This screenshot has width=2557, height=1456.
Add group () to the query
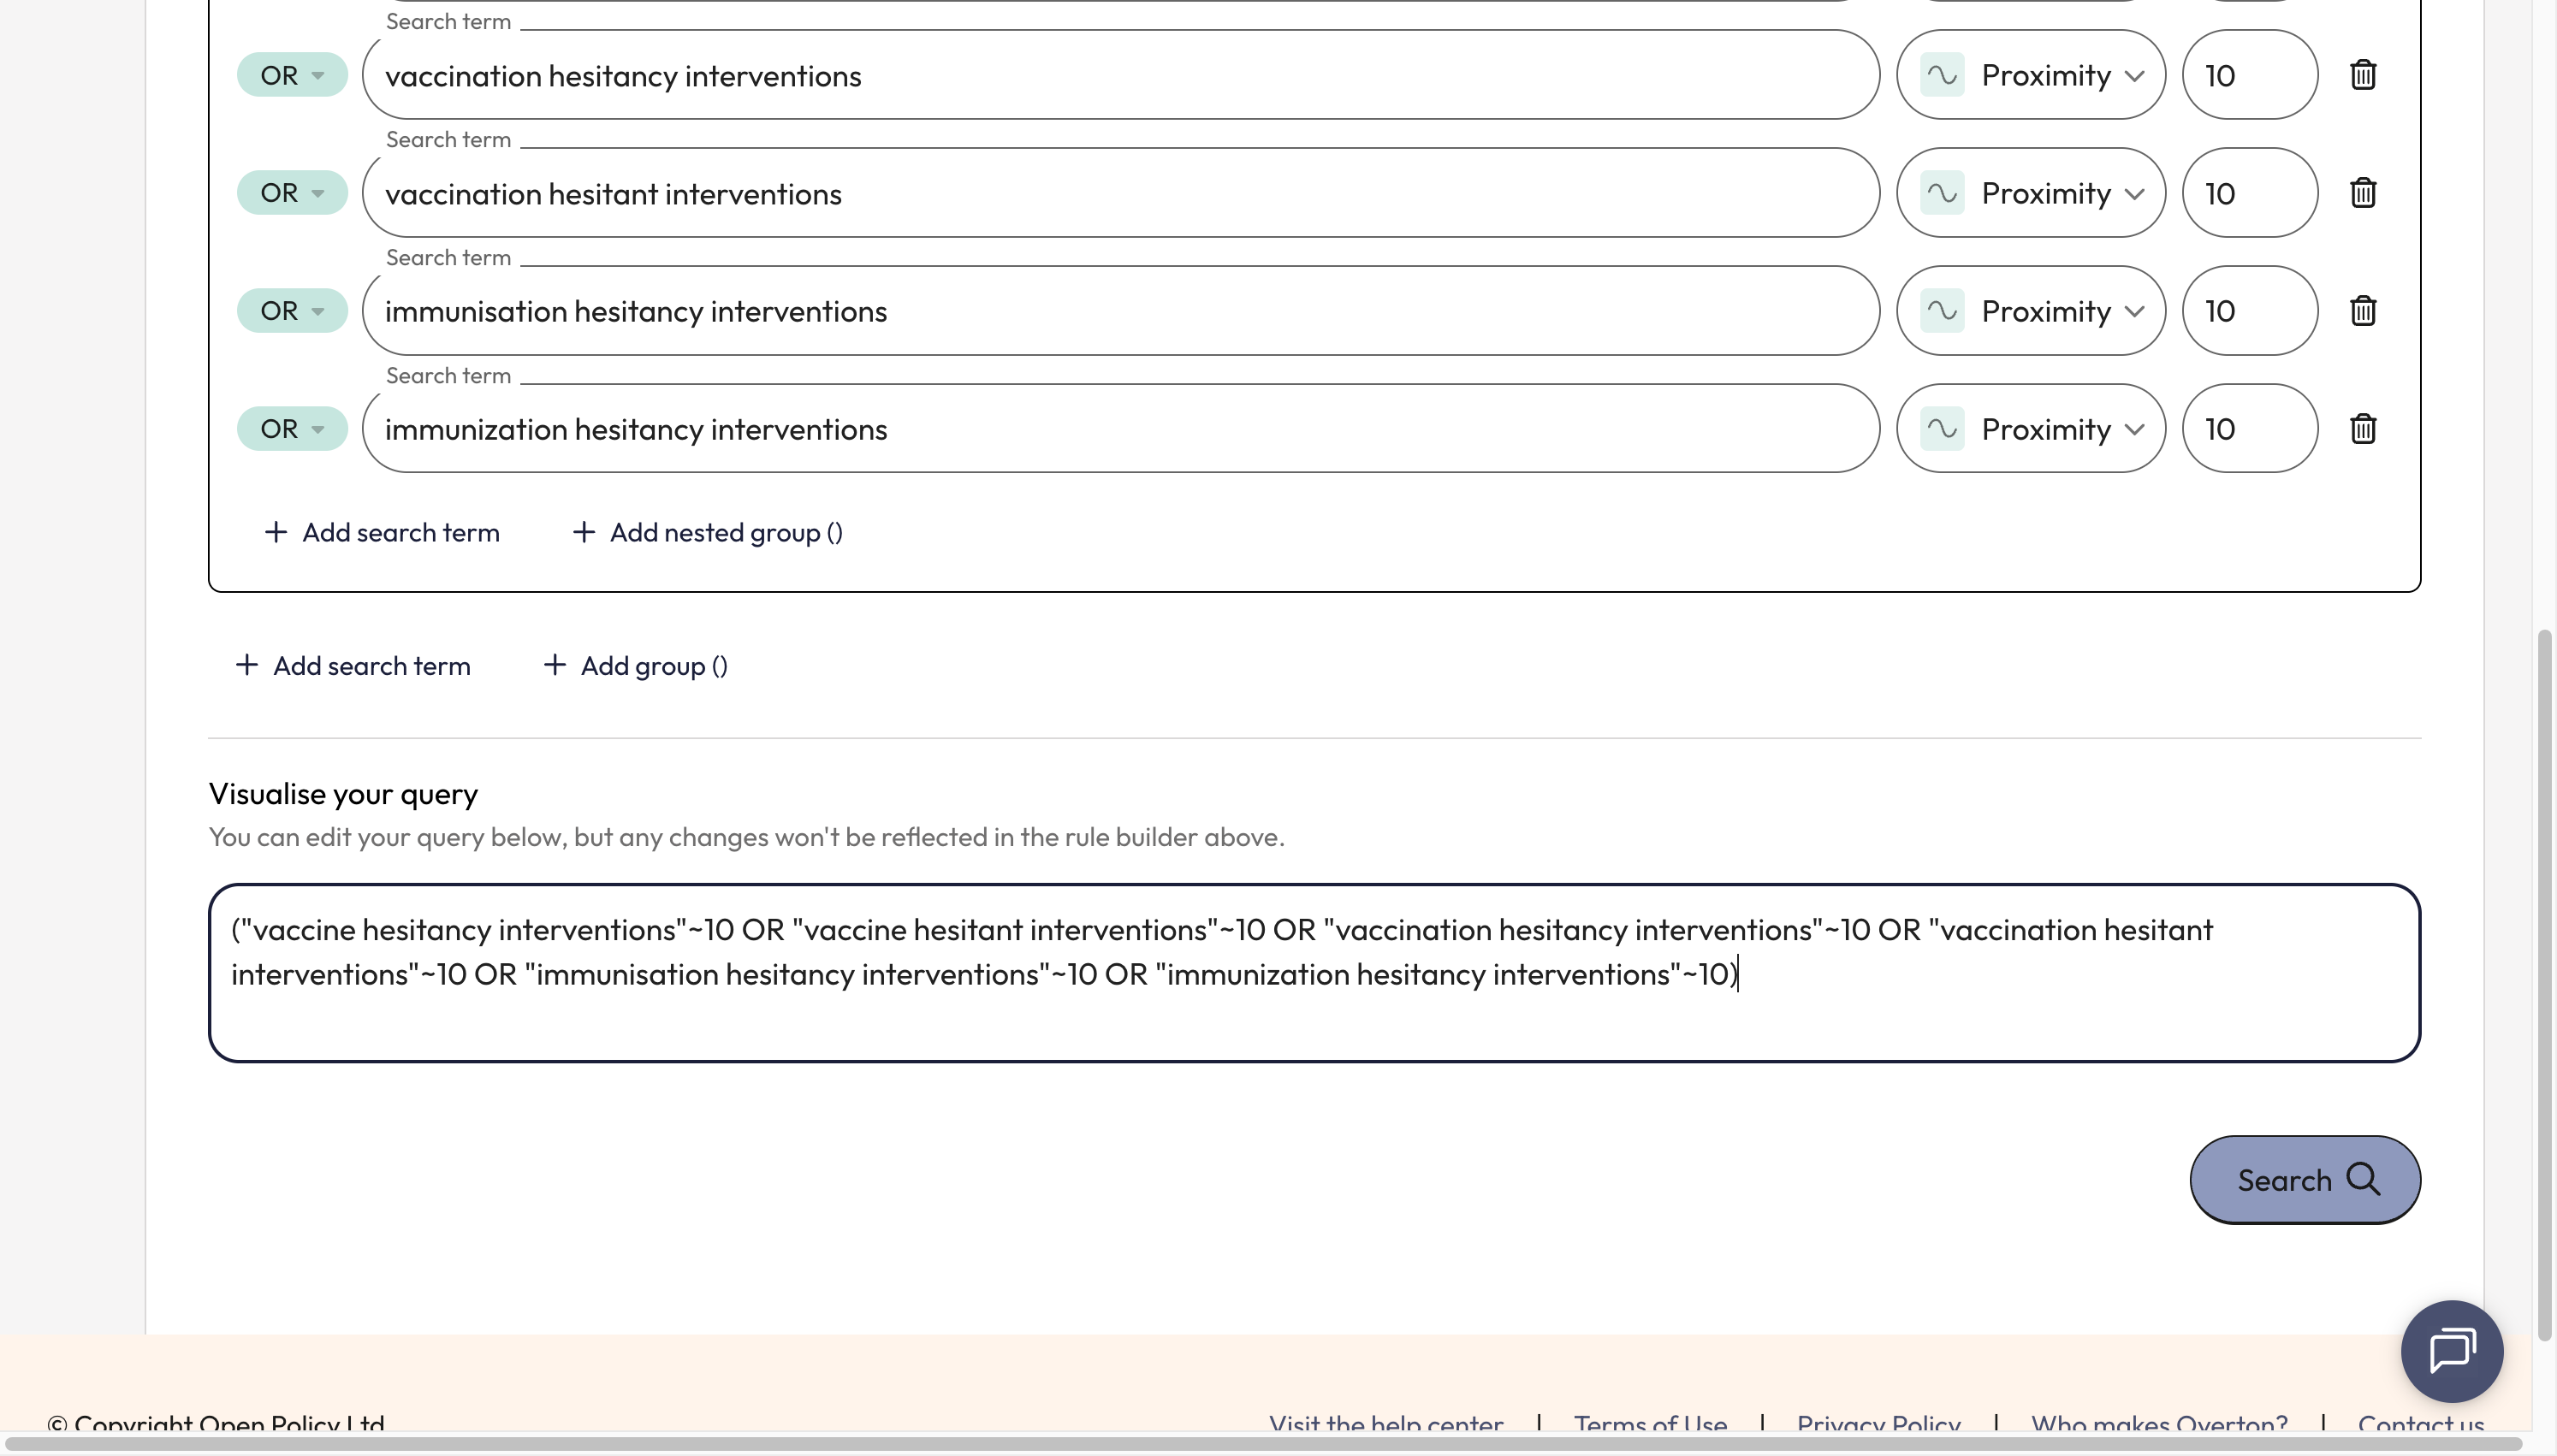(x=636, y=666)
